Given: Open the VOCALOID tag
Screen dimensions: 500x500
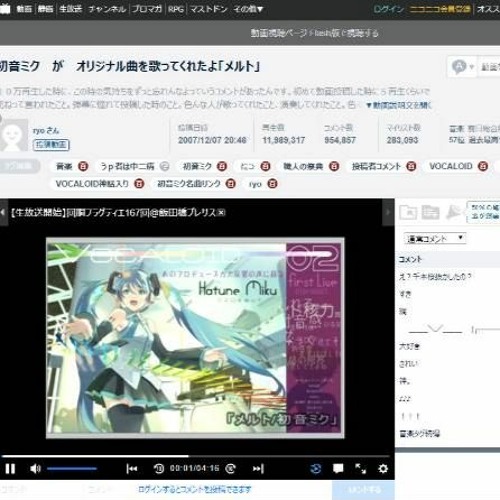Looking at the screenshot, I should (x=451, y=166).
